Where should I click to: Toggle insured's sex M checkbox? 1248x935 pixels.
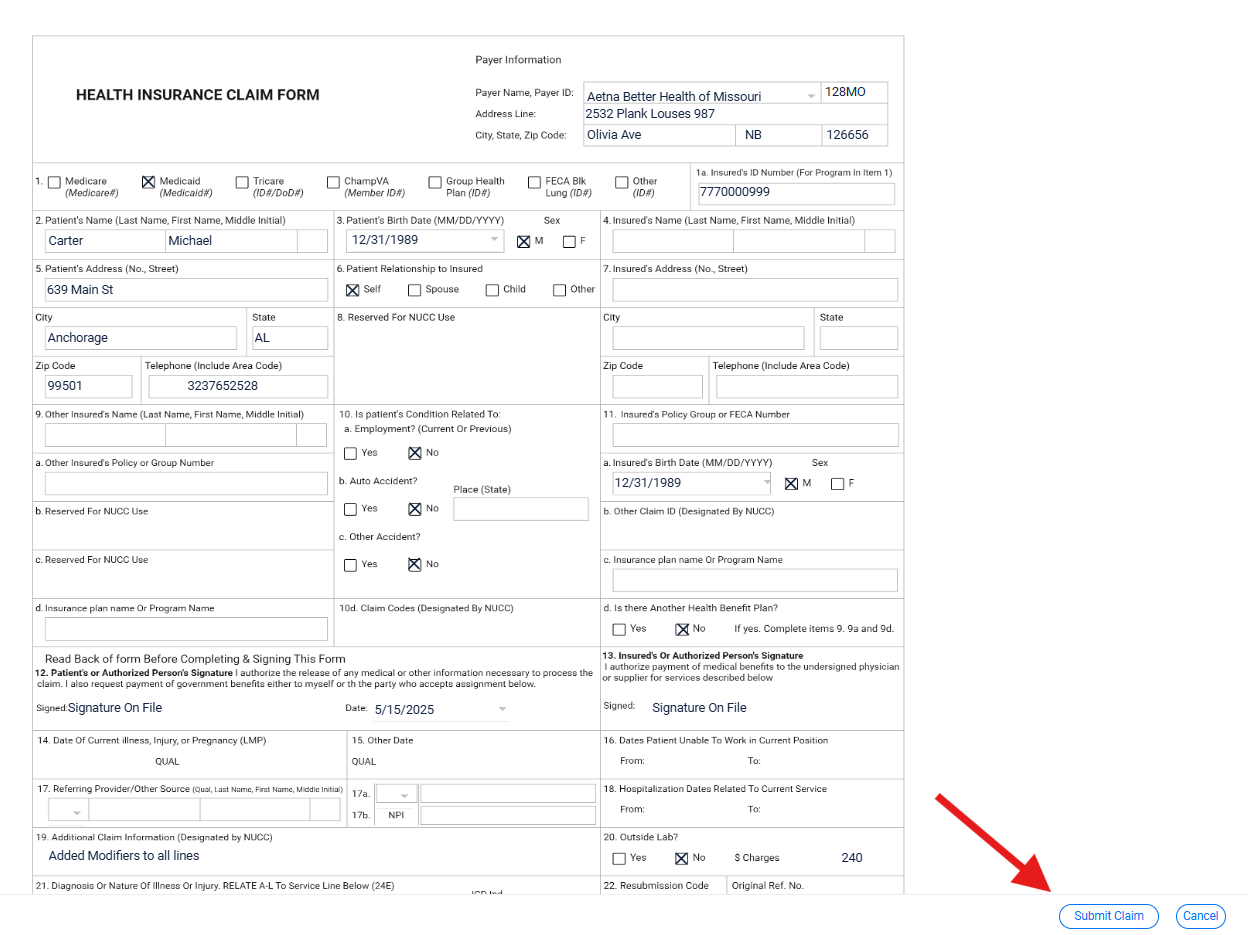[x=792, y=484]
